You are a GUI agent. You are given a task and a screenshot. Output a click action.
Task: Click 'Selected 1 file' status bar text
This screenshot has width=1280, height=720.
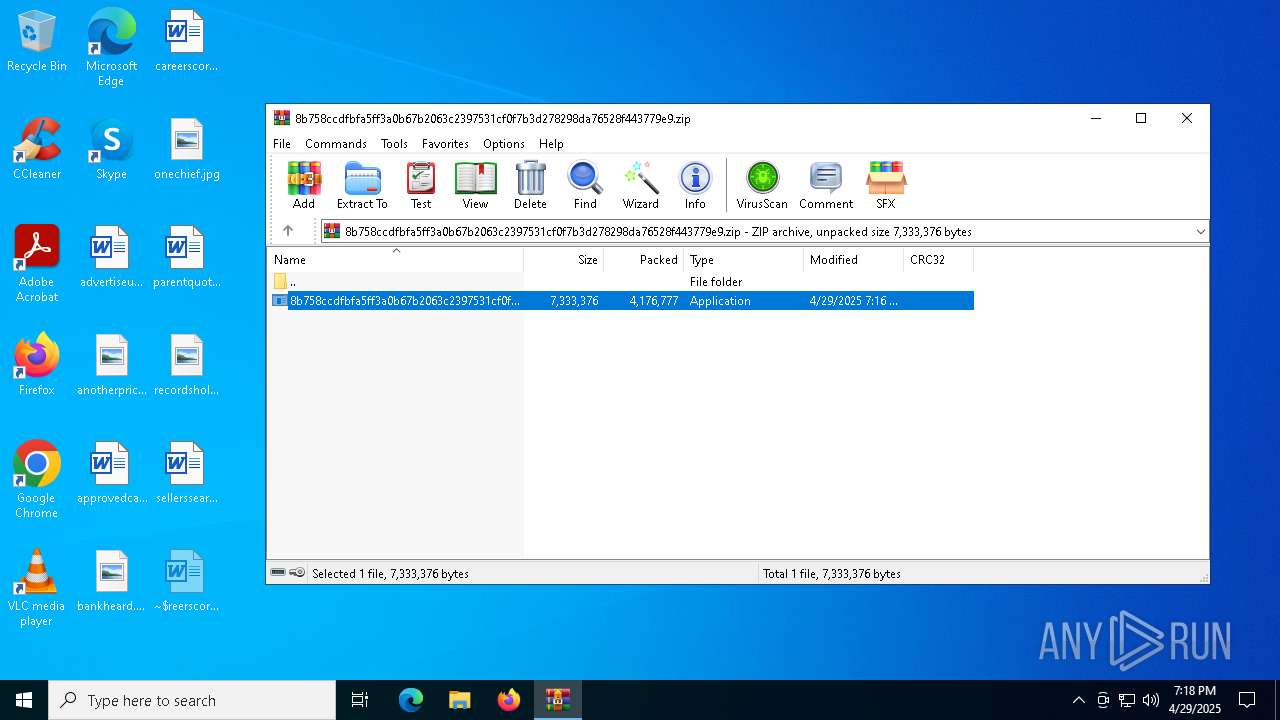click(390, 574)
